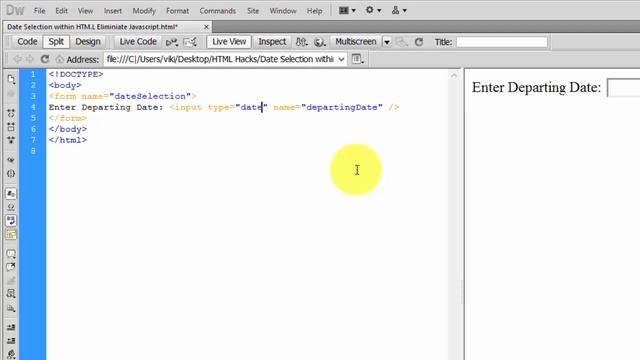Click the Collapse Selection icon
The height and width of the screenshot is (360, 640).
[11, 127]
